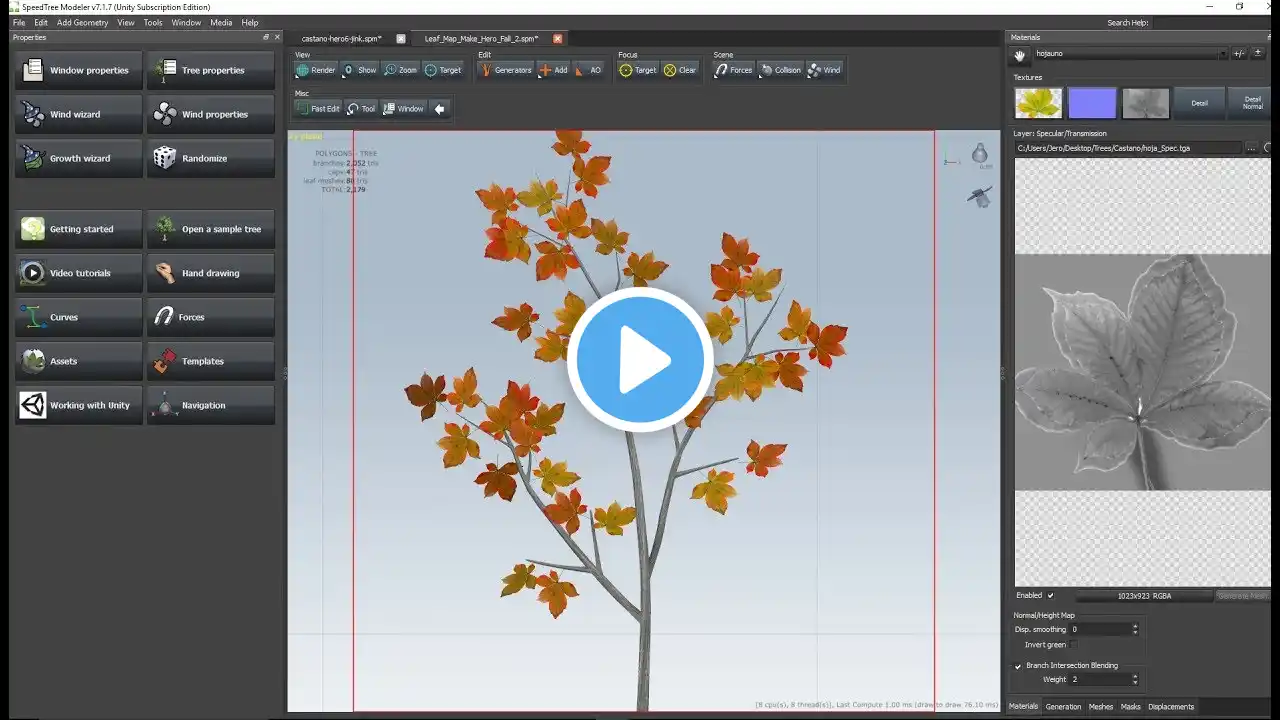The image size is (1280, 720).
Task: Select the blue normal map texture swatch
Action: 1092,103
